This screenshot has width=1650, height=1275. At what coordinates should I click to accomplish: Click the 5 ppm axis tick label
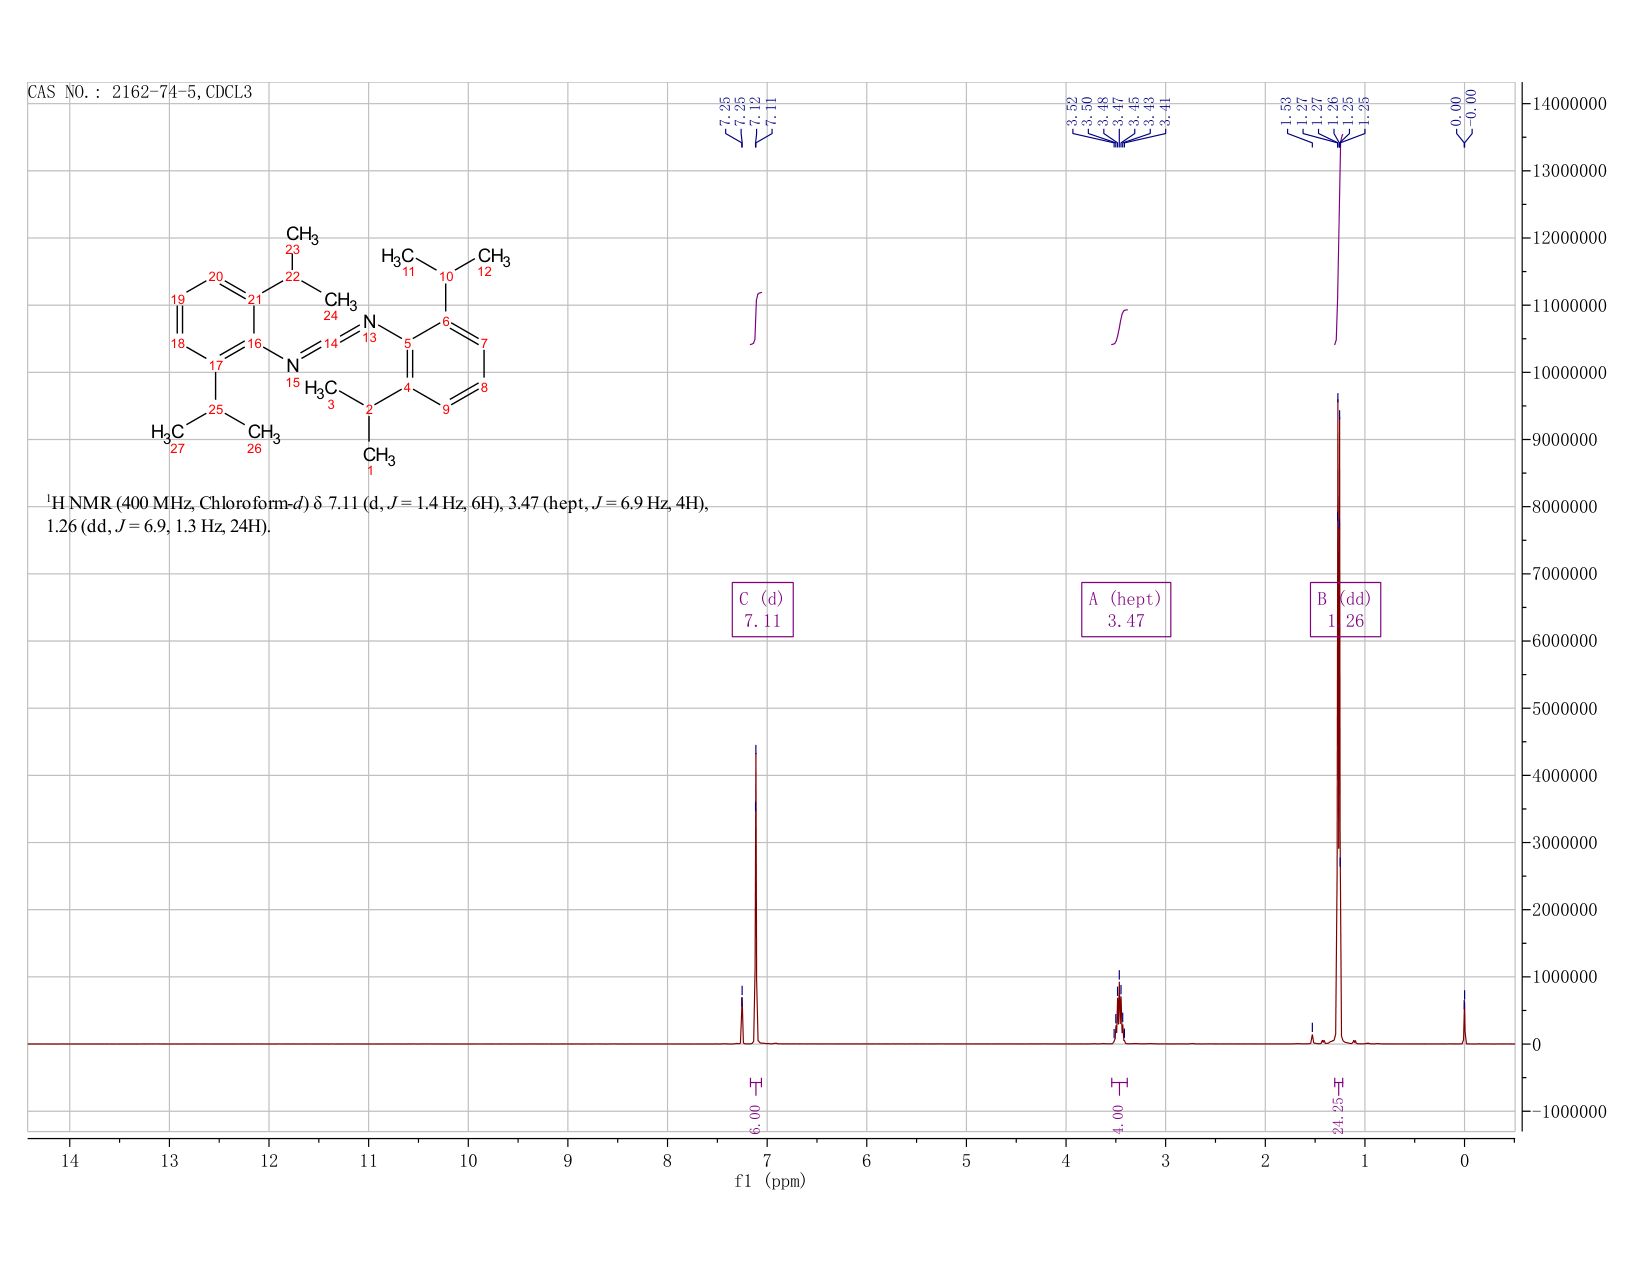(966, 1161)
